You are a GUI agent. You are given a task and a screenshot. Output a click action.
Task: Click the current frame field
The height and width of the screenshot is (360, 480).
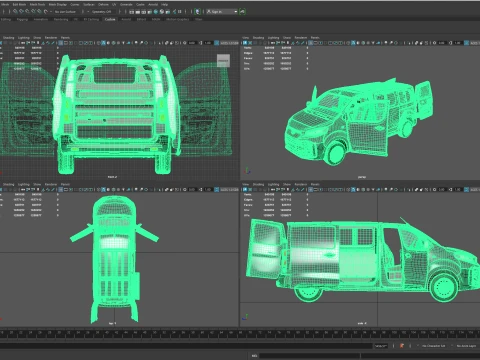point(381,346)
